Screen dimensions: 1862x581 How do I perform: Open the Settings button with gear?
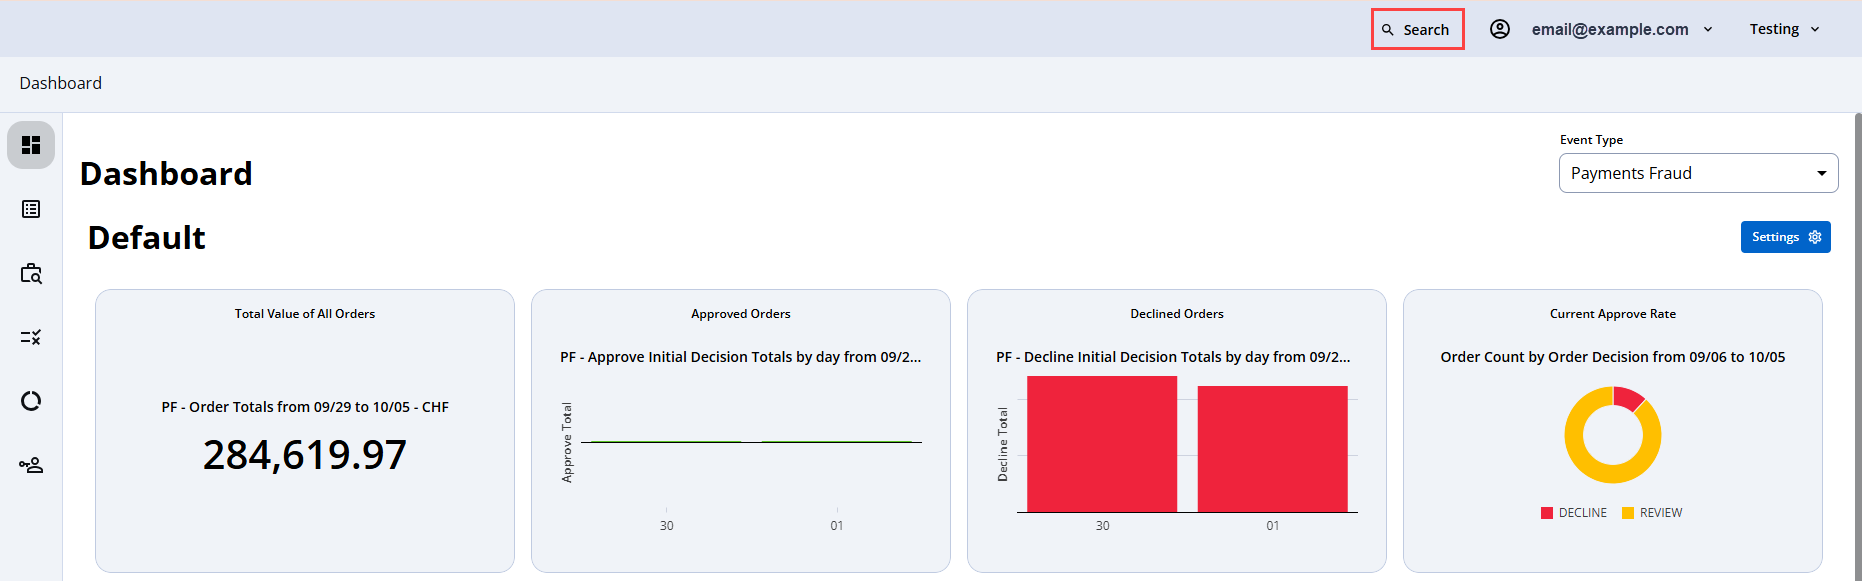(x=1785, y=237)
